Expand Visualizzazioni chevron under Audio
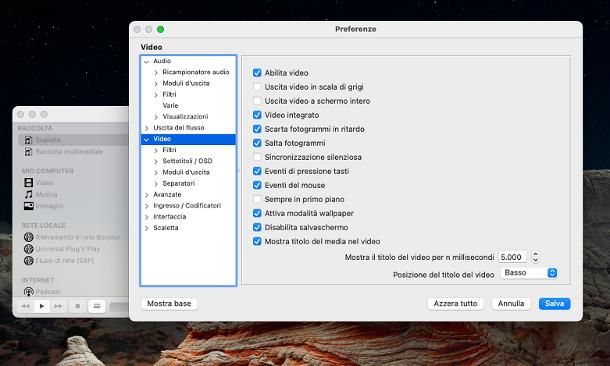610x366 pixels. 156,117
